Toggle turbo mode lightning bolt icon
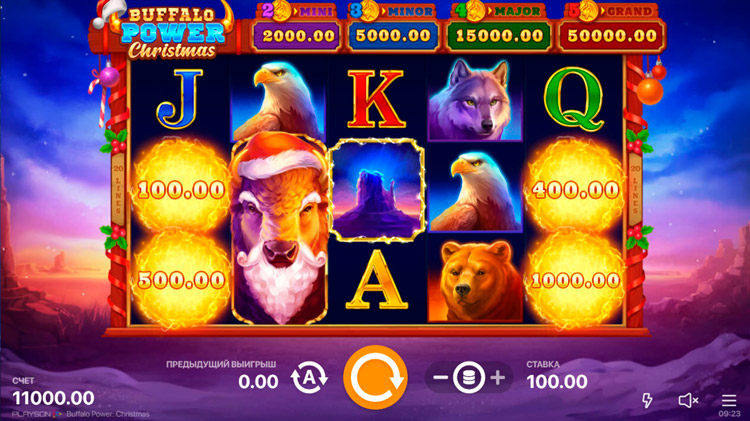This screenshot has width=750, height=421. [x=647, y=400]
